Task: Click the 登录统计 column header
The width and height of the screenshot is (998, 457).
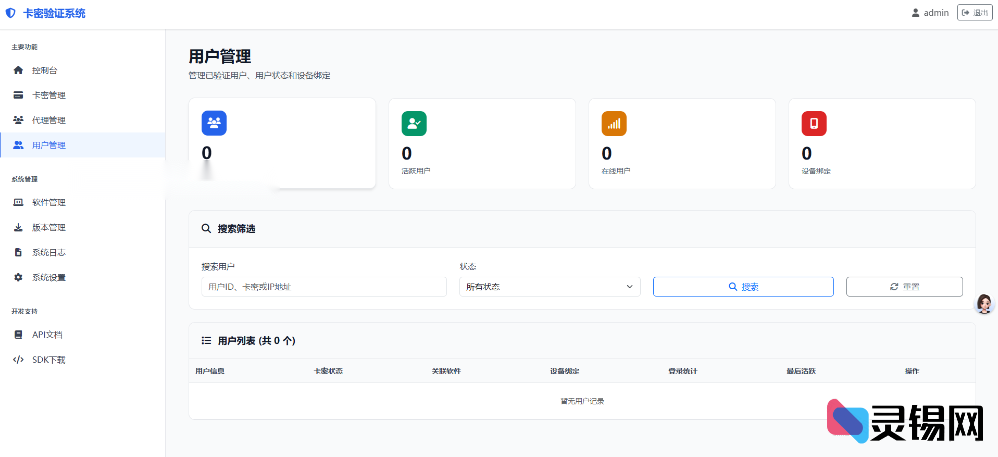Action: [x=683, y=371]
